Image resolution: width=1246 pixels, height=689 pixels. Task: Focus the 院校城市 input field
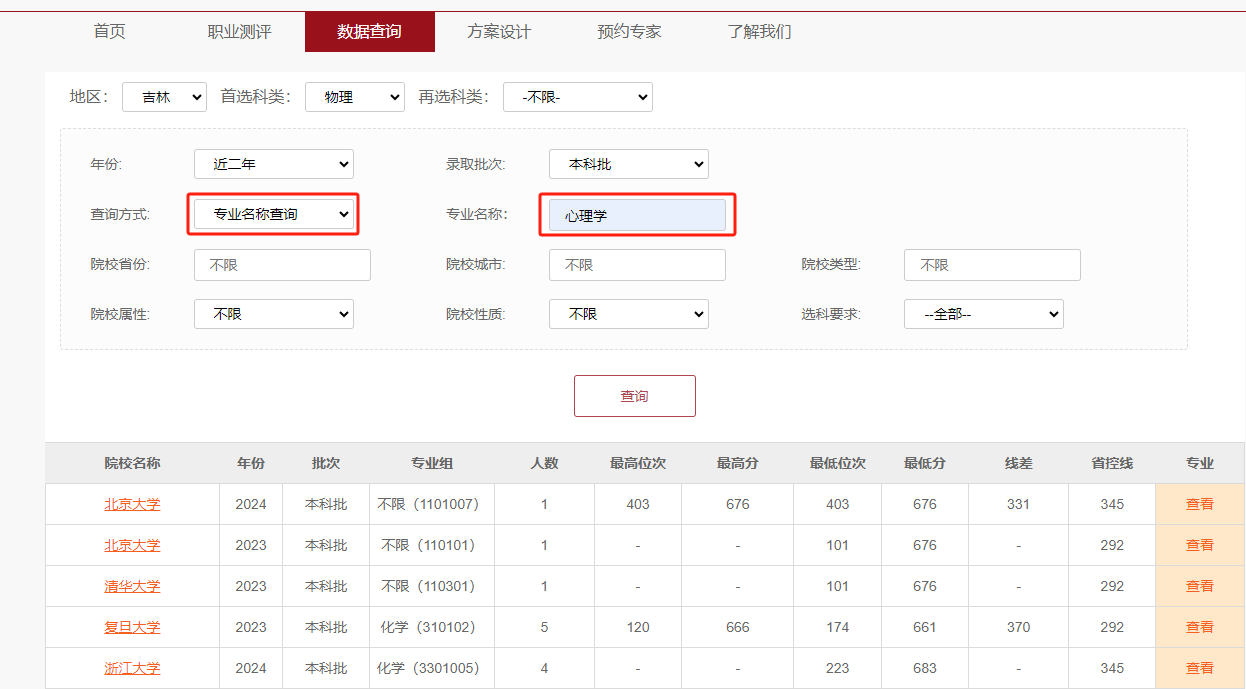(x=637, y=265)
